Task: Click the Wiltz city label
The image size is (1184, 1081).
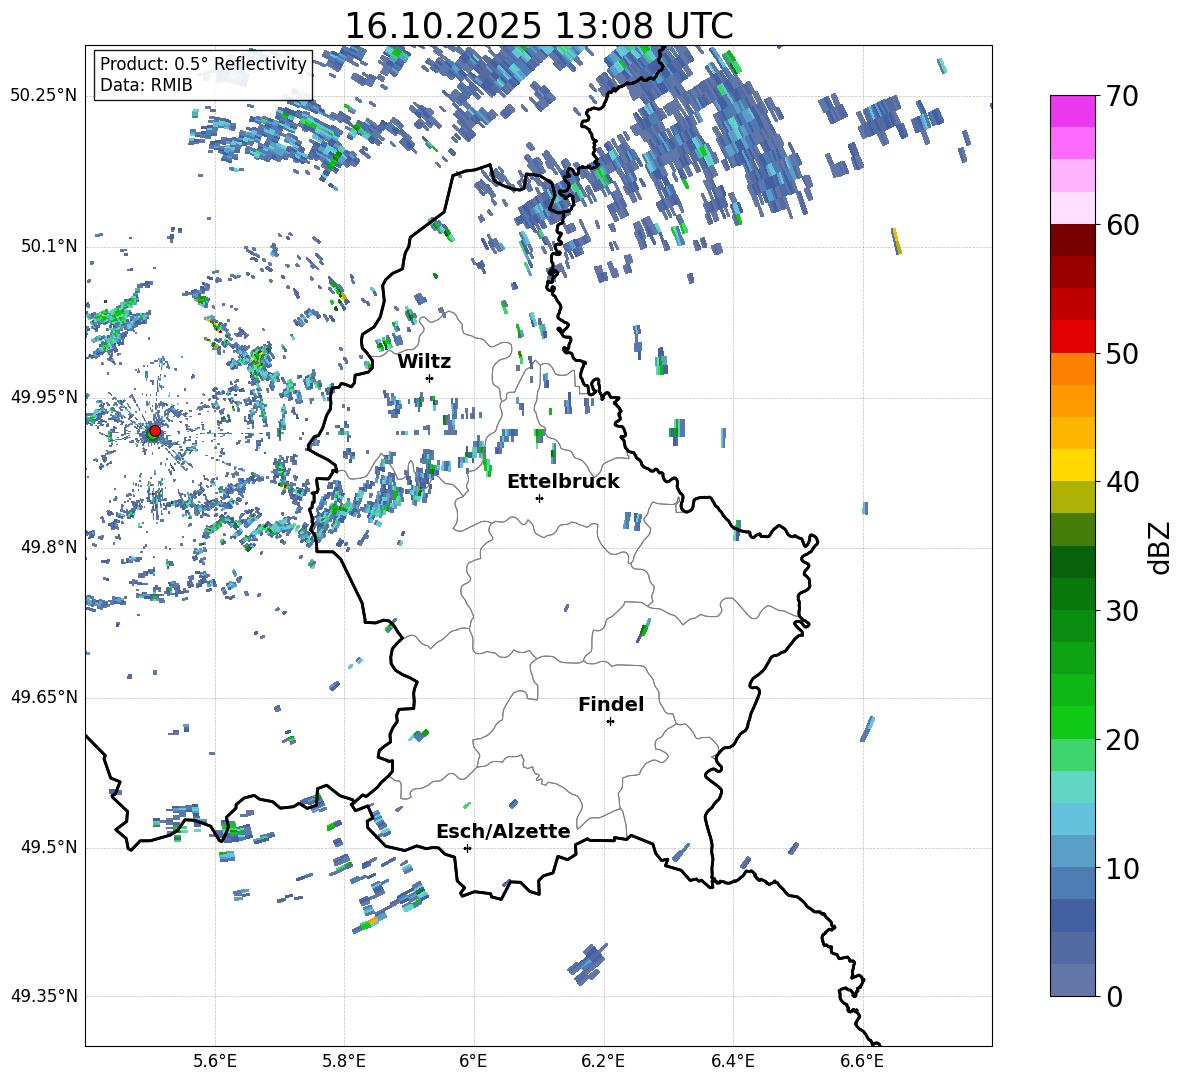Action: 424,362
